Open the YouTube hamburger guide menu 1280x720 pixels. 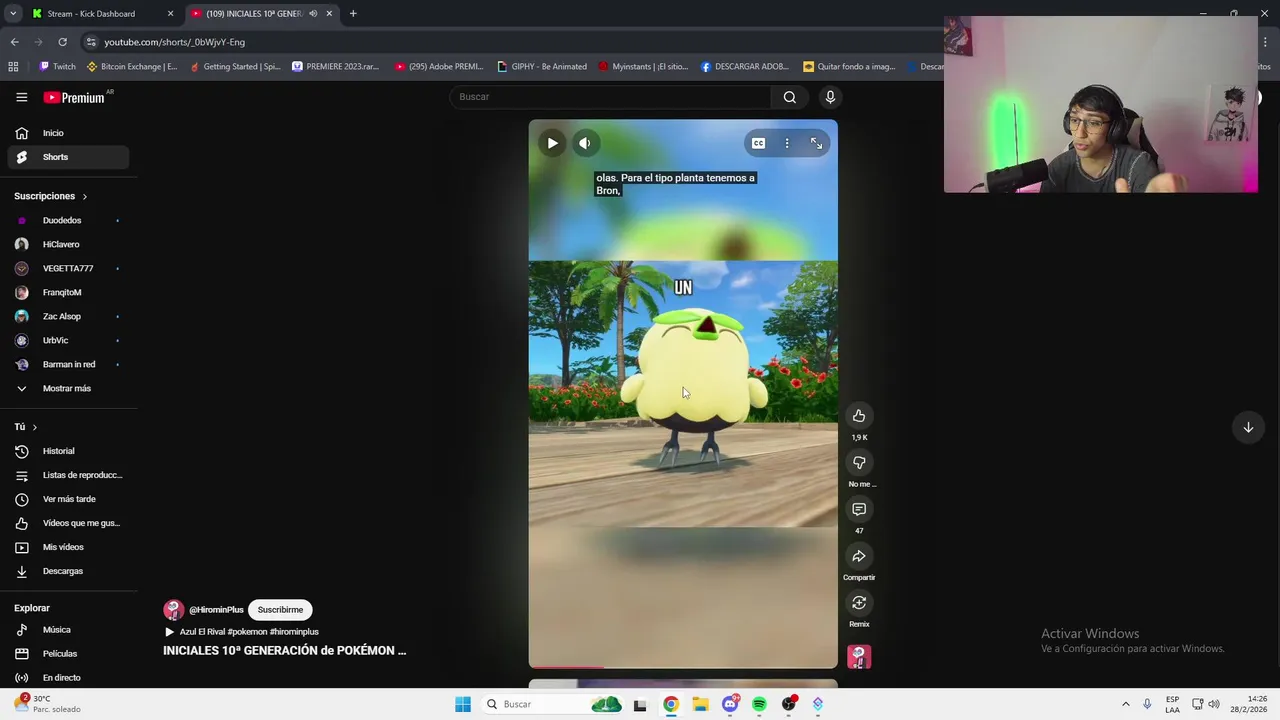click(21, 97)
